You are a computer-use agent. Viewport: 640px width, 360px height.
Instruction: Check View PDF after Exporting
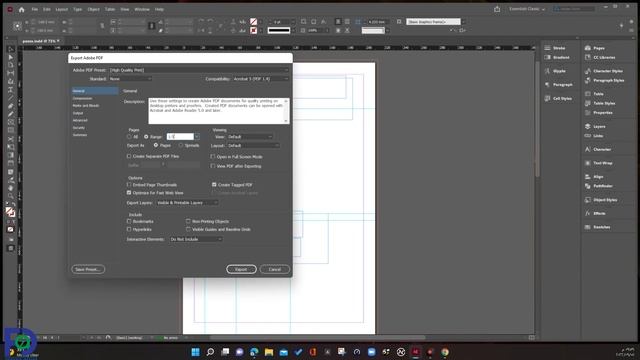point(213,166)
